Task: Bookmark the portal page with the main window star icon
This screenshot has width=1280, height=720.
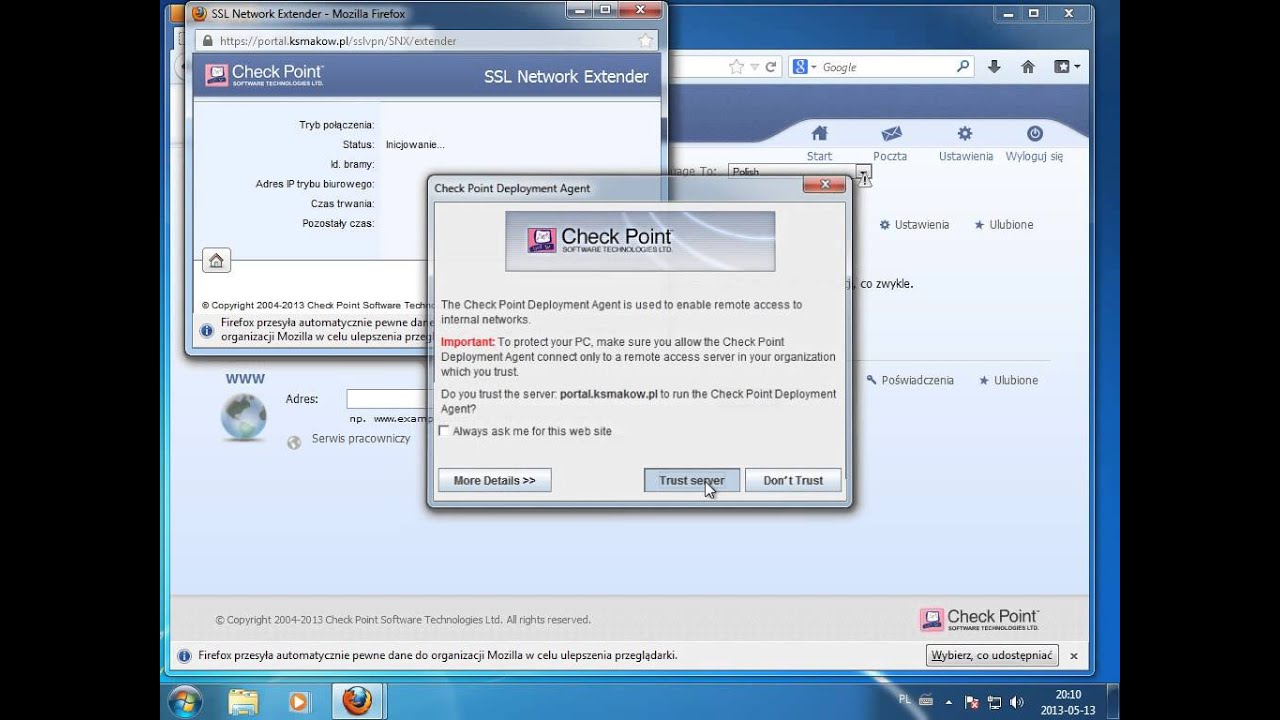Action: click(737, 67)
